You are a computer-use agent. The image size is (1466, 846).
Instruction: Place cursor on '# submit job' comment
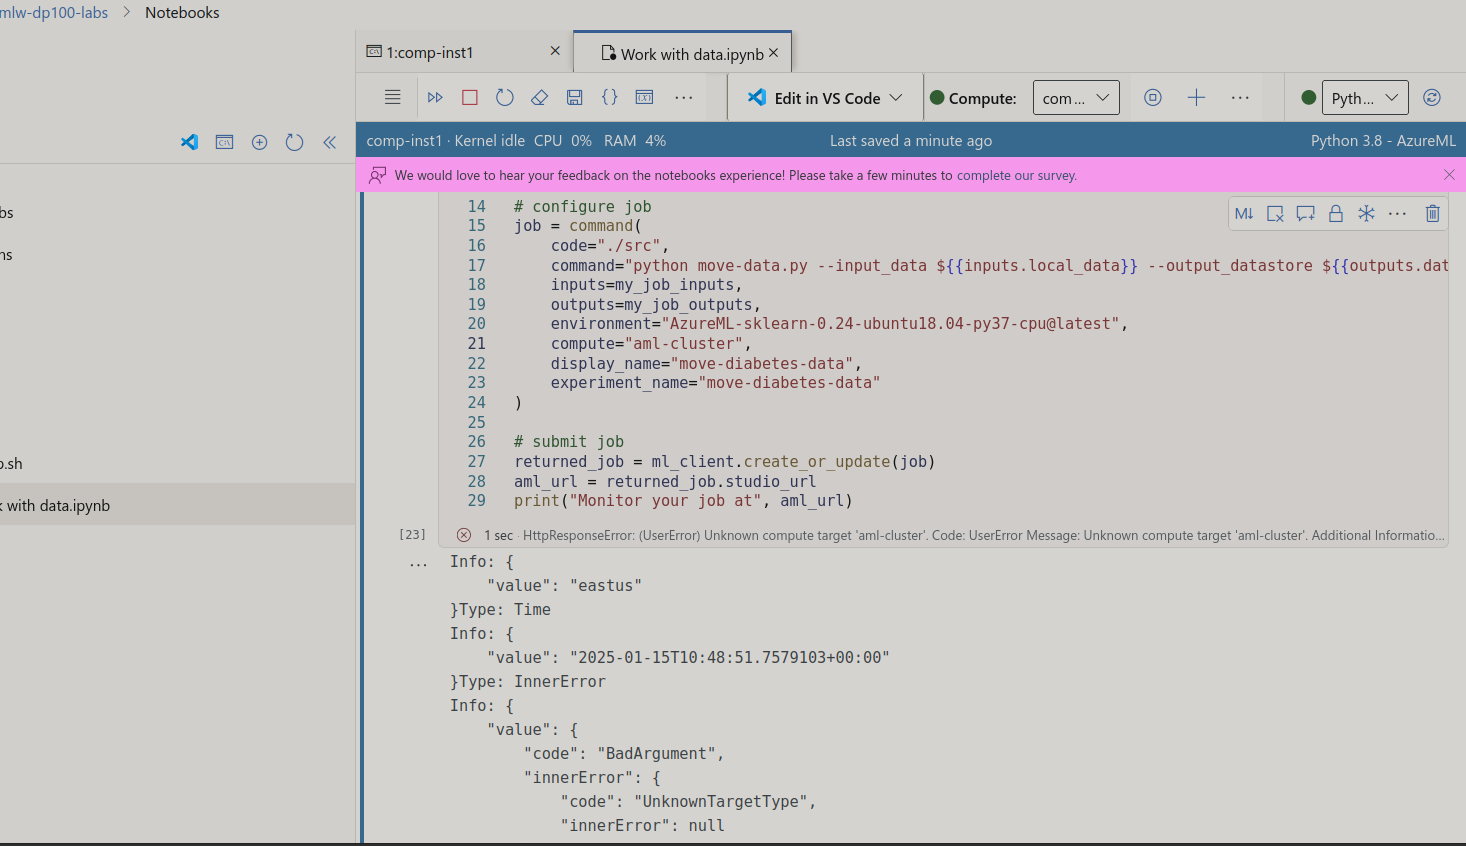click(569, 442)
